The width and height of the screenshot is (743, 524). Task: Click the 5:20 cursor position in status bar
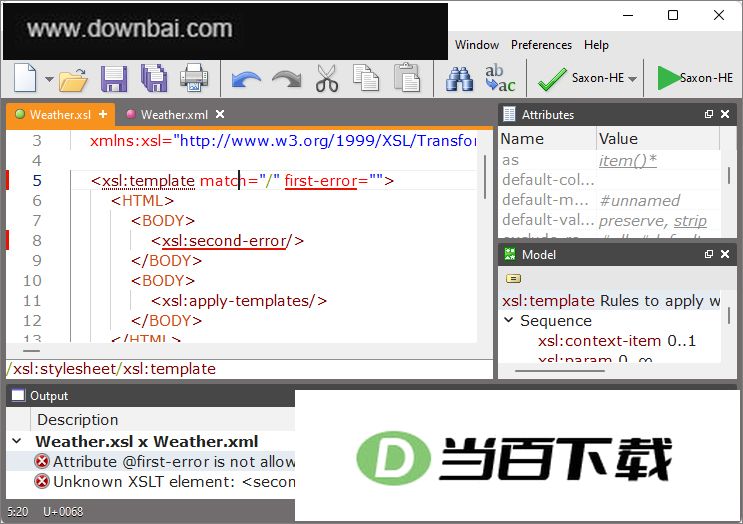18,512
